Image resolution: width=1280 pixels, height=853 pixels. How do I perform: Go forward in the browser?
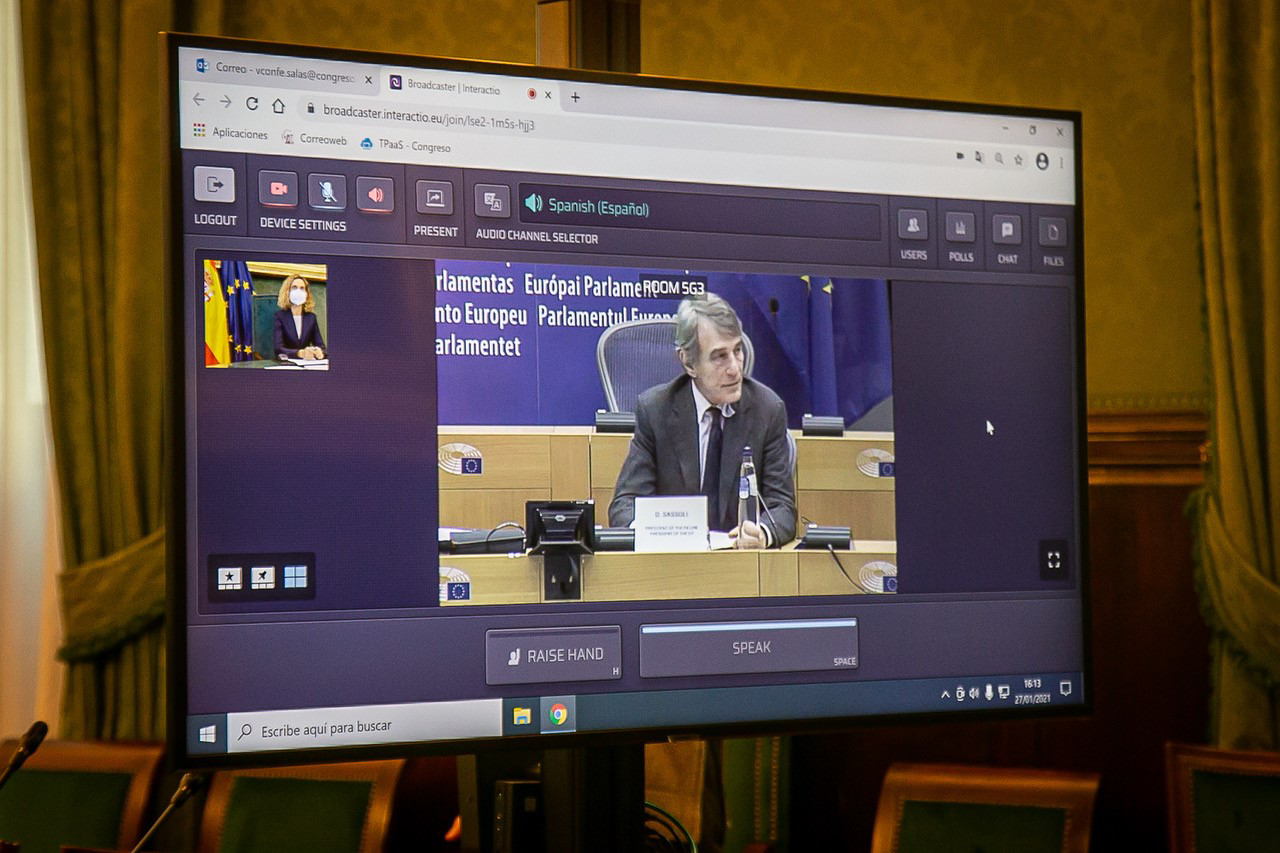(225, 101)
